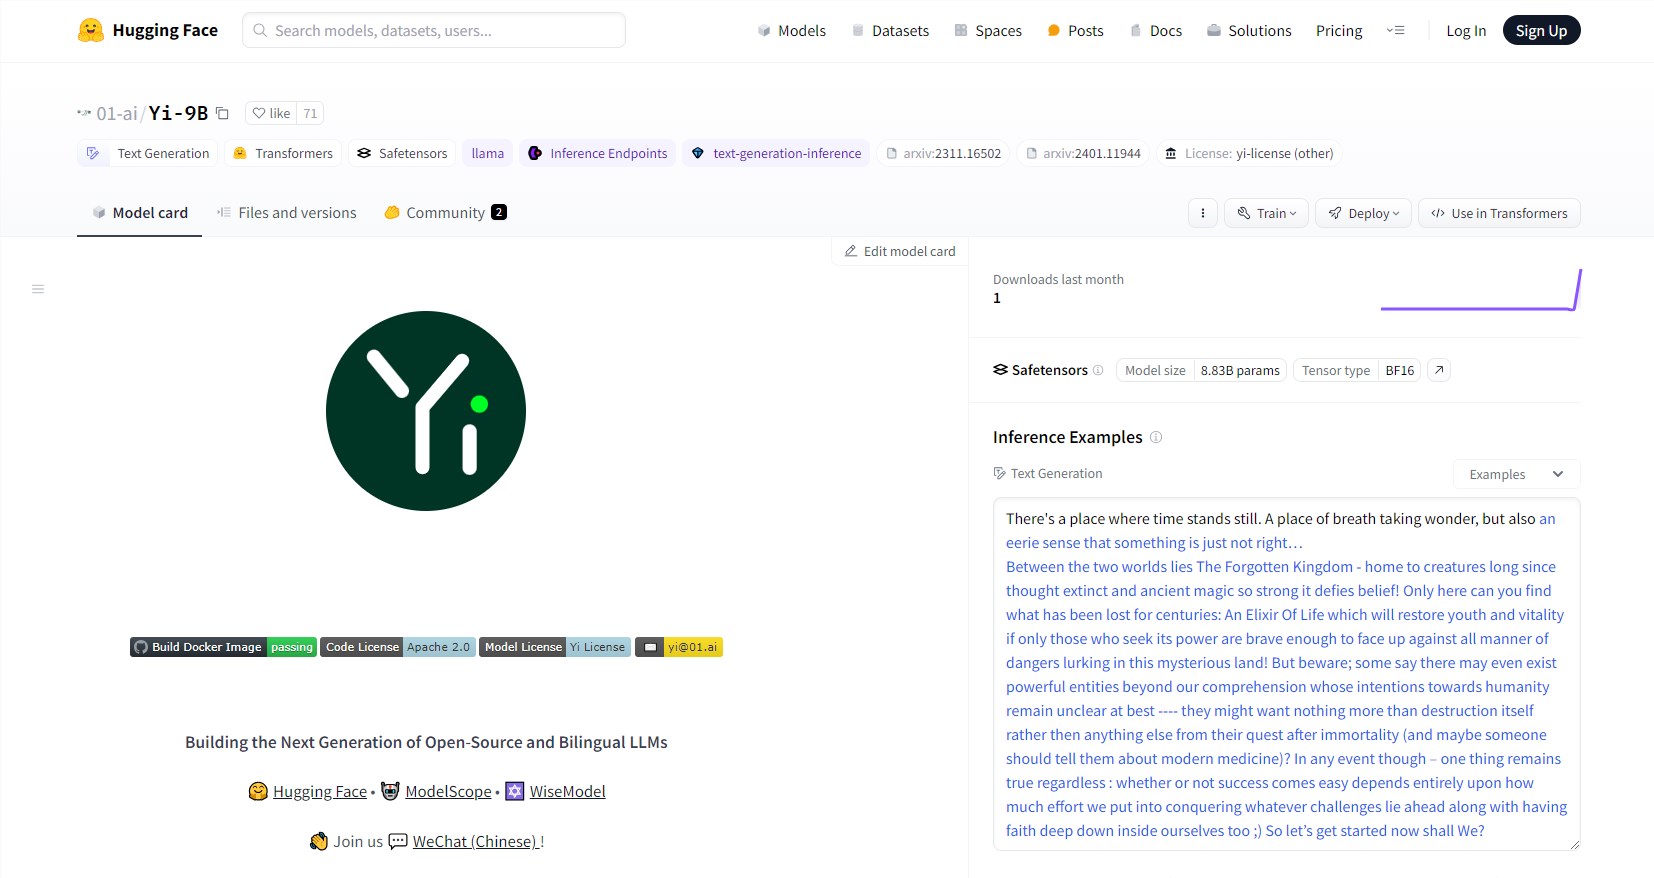
Task: Open the Pricing page
Action: pos(1339,31)
